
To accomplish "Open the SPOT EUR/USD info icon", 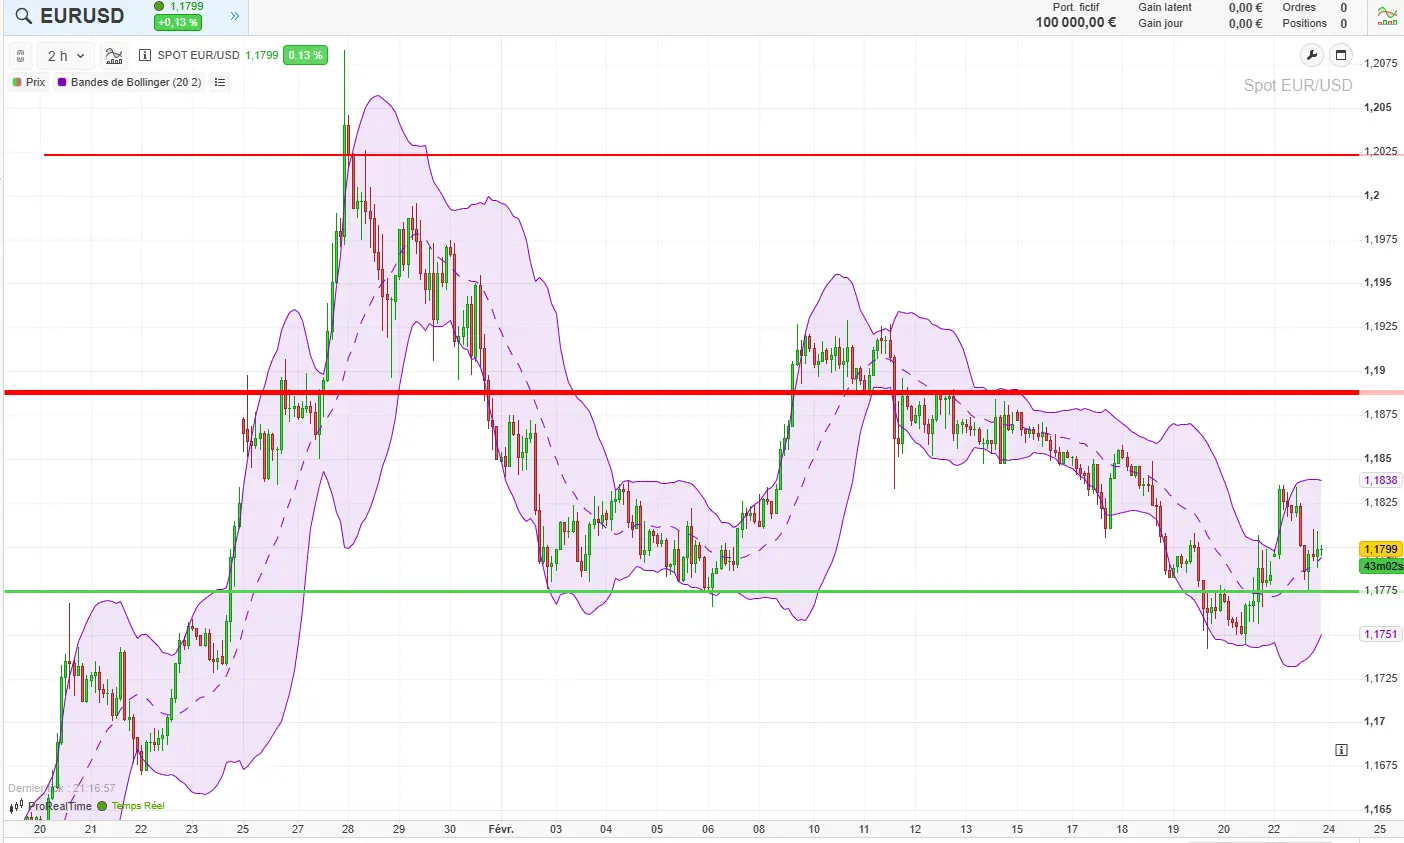I will click(x=145, y=55).
